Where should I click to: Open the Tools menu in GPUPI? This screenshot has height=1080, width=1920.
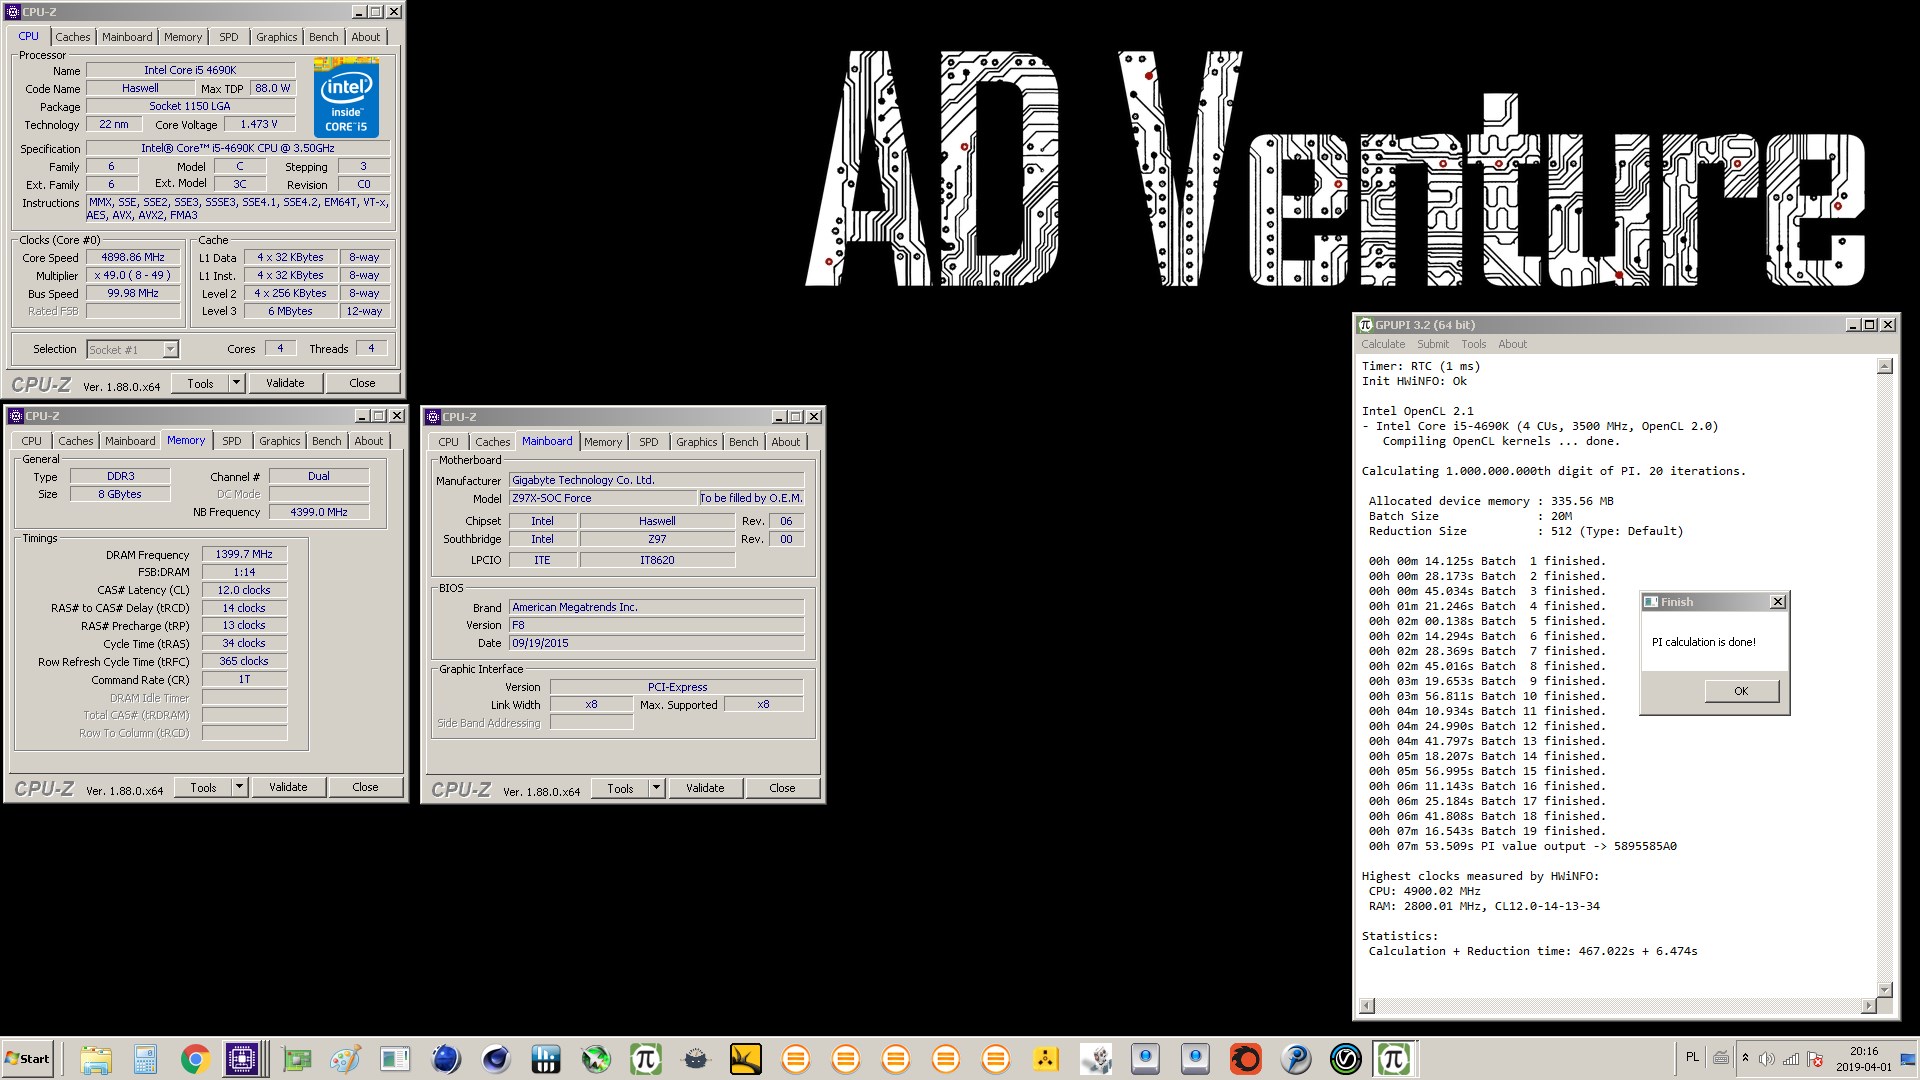[1473, 344]
